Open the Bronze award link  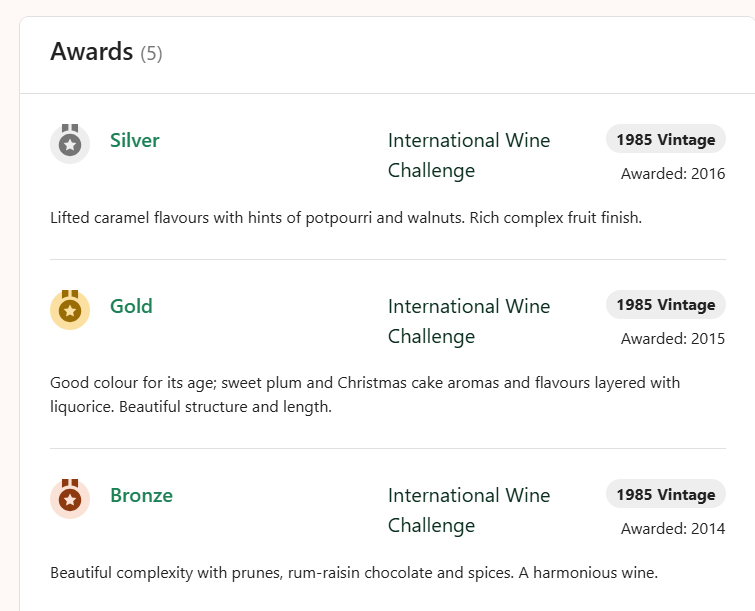point(141,495)
